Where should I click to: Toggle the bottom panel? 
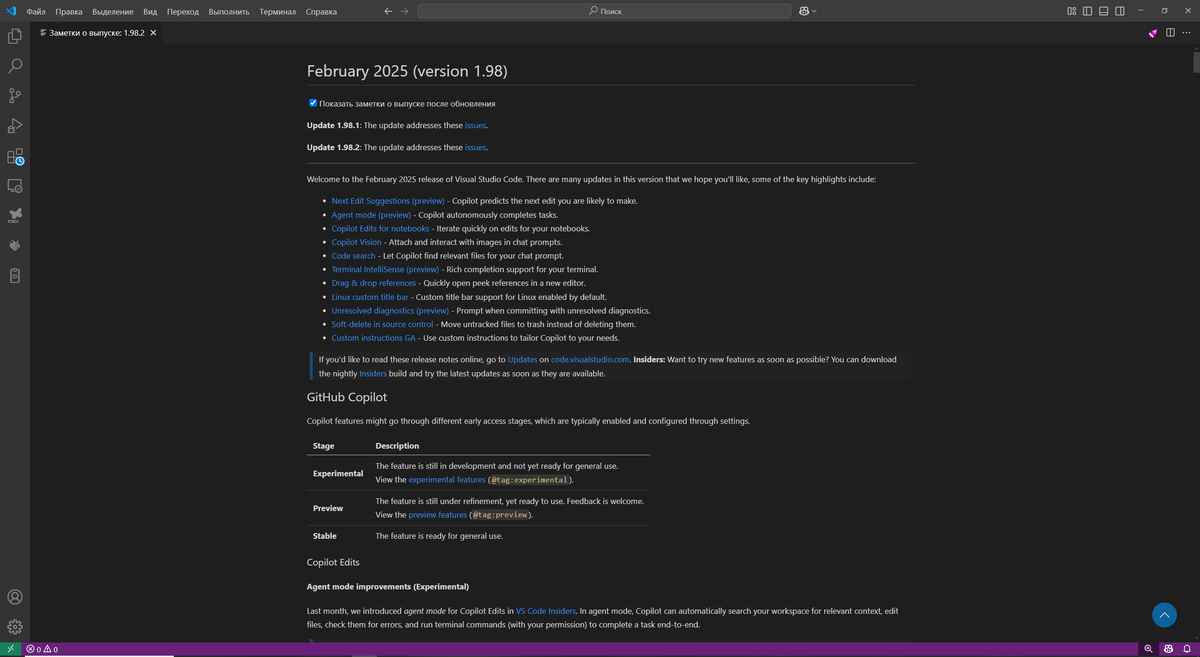coord(1104,11)
